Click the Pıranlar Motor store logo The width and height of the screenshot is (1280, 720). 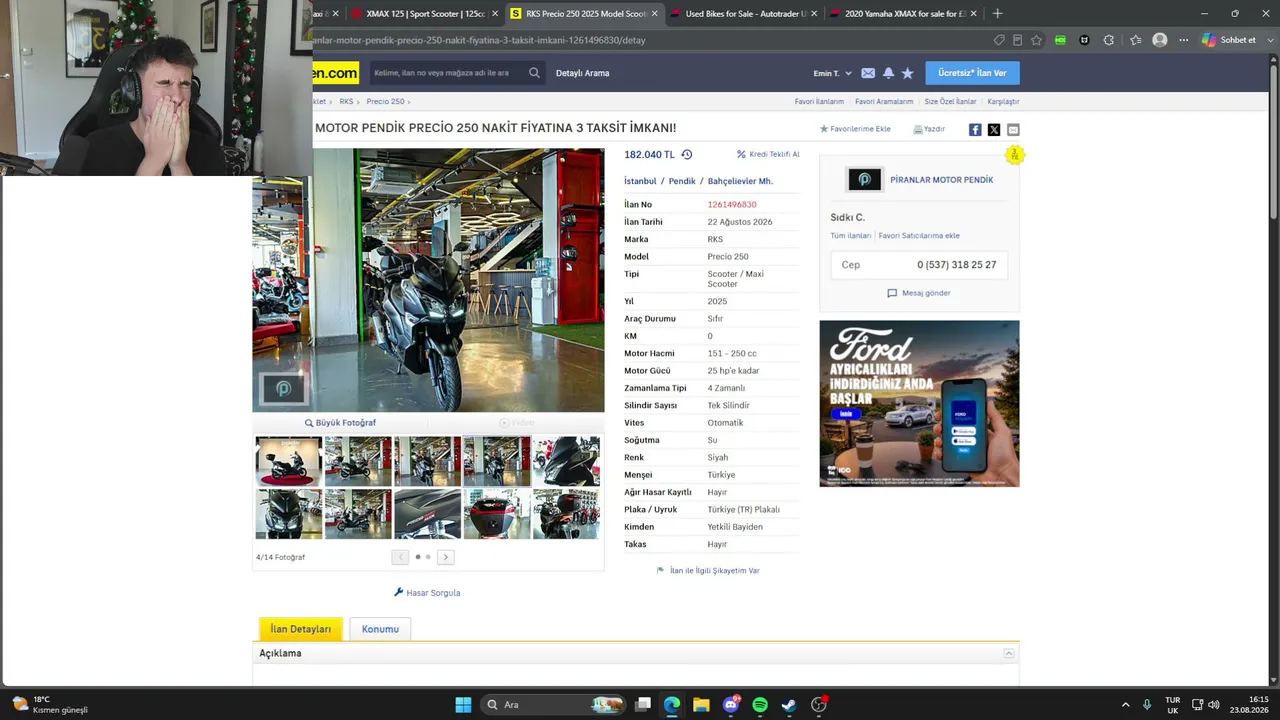(x=865, y=180)
